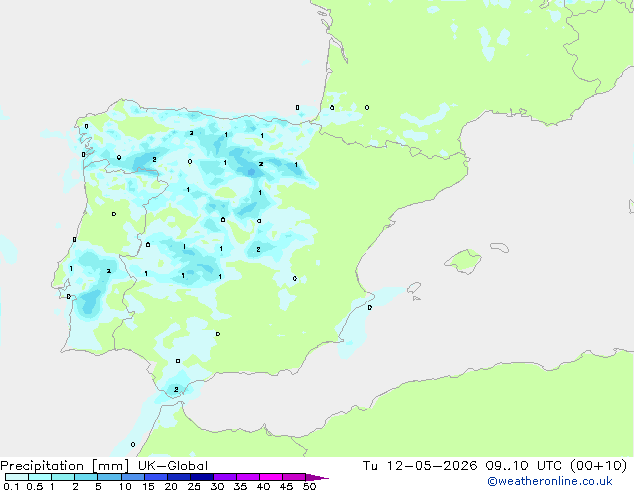Click the date 'Tu 12-05-2026' text
This screenshot has width=634, height=490.
[420, 466]
